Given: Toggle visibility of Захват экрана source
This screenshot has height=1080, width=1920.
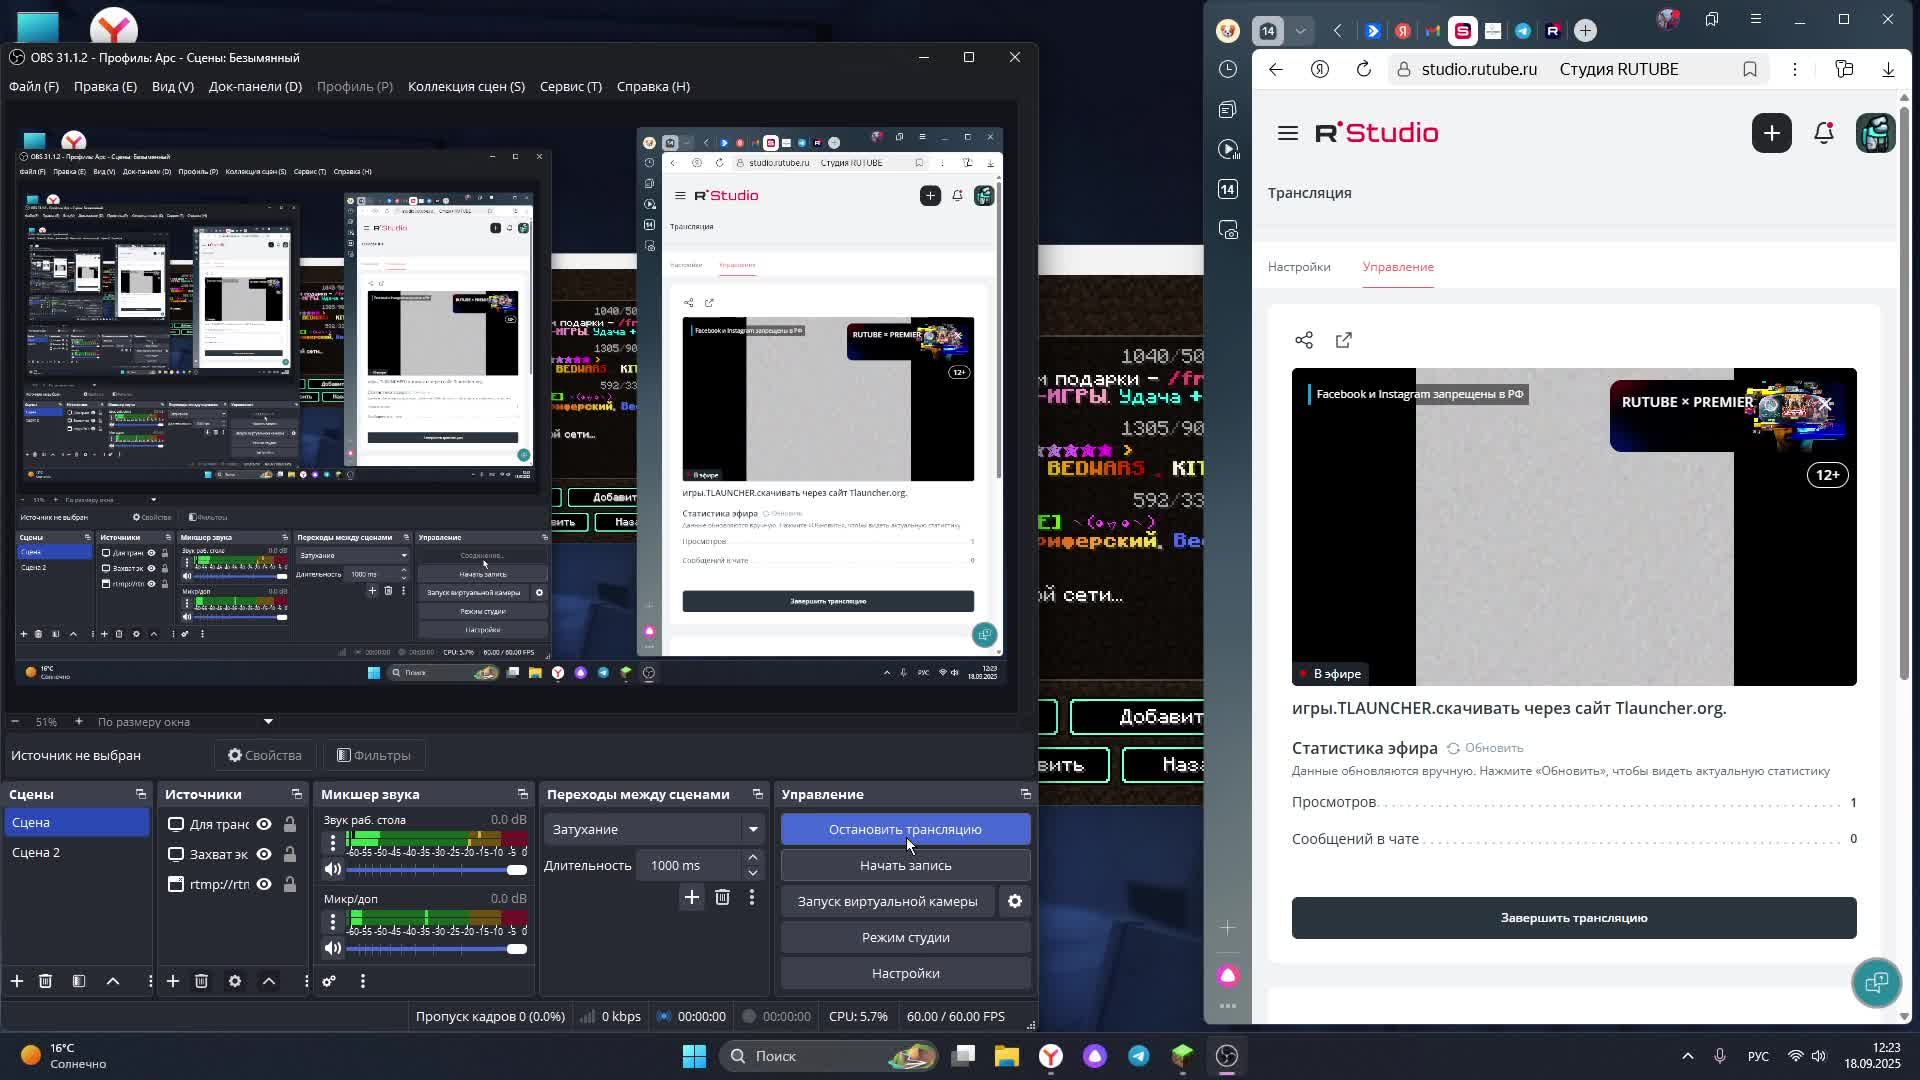Looking at the screenshot, I should click(264, 855).
